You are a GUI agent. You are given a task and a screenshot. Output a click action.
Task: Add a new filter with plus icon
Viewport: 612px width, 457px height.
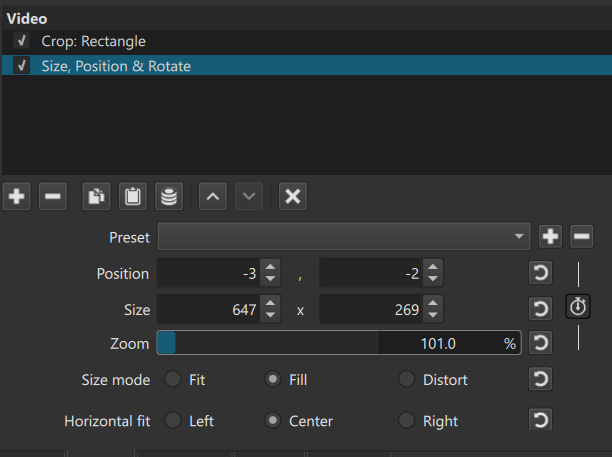(x=16, y=197)
